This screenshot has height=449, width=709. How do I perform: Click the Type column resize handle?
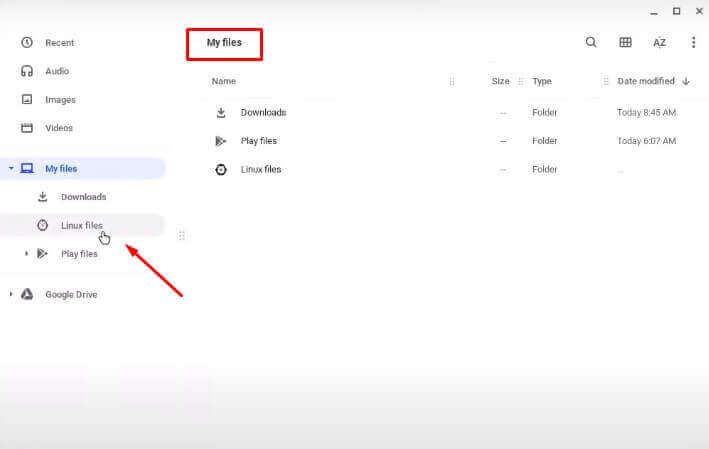coord(605,81)
